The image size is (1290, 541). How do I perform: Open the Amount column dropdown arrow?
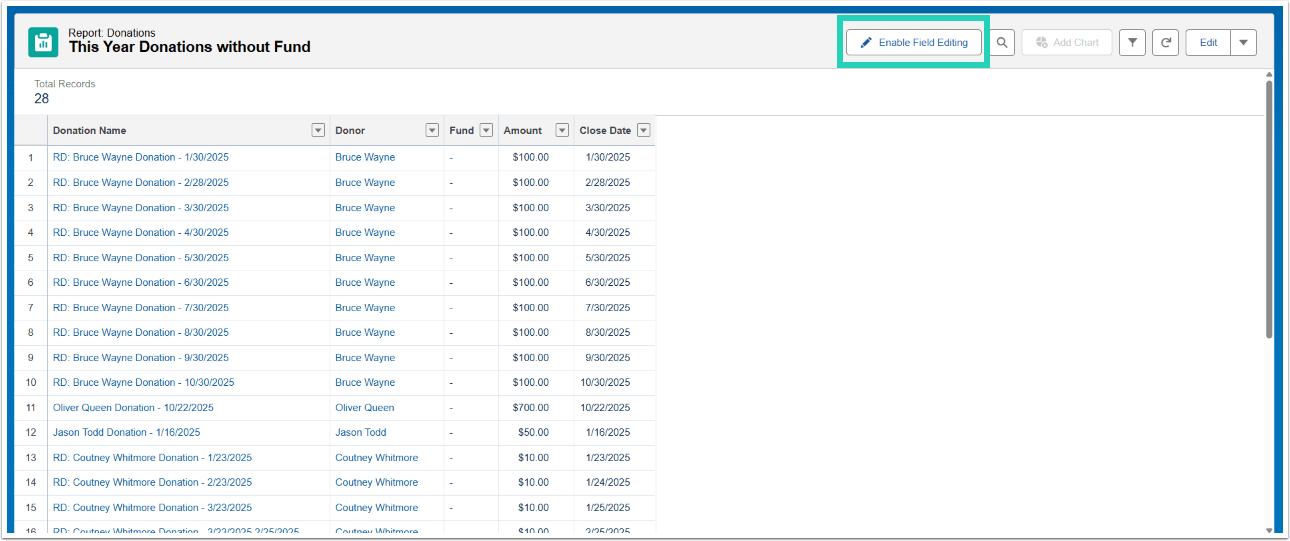pyautogui.click(x=562, y=130)
